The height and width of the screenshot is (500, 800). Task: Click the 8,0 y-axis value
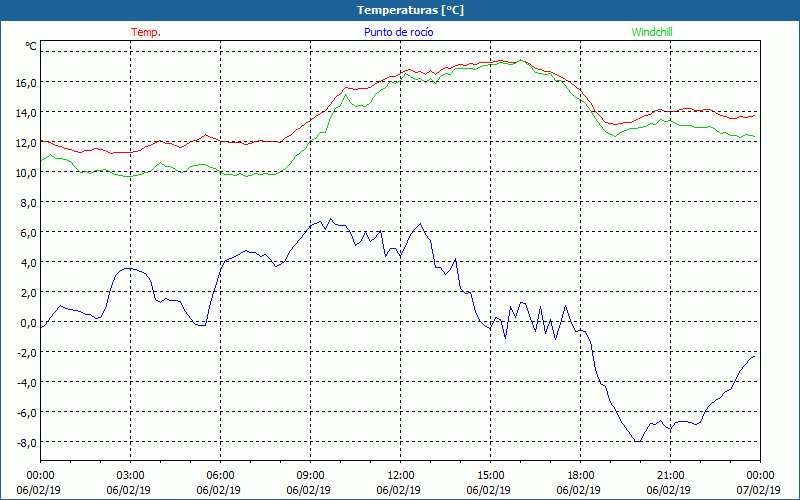point(29,203)
